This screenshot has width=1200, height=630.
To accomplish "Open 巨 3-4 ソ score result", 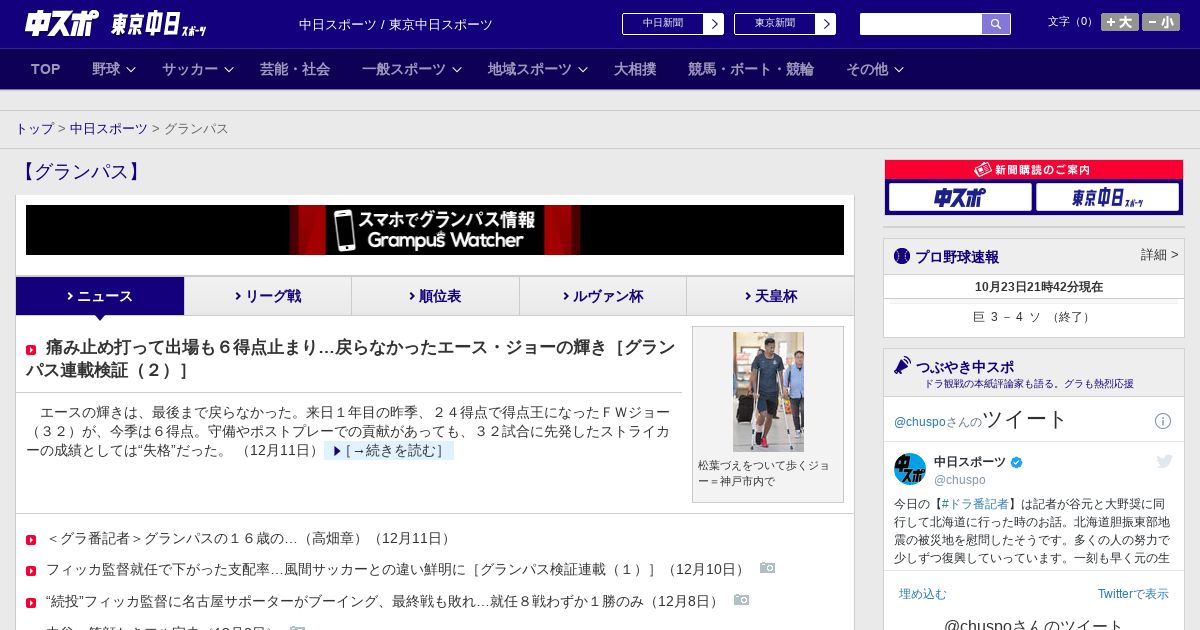I will tap(1033, 317).
